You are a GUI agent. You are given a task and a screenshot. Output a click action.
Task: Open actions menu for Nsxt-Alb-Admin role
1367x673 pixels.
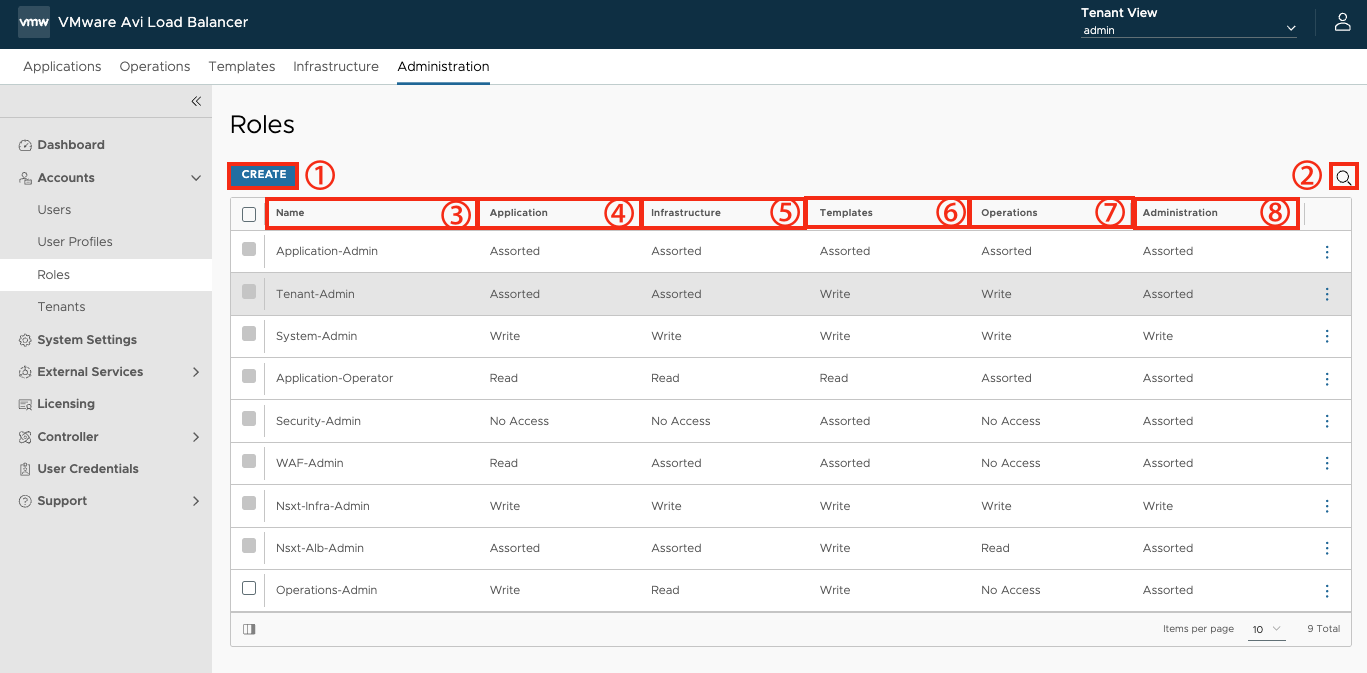coord(1327,548)
